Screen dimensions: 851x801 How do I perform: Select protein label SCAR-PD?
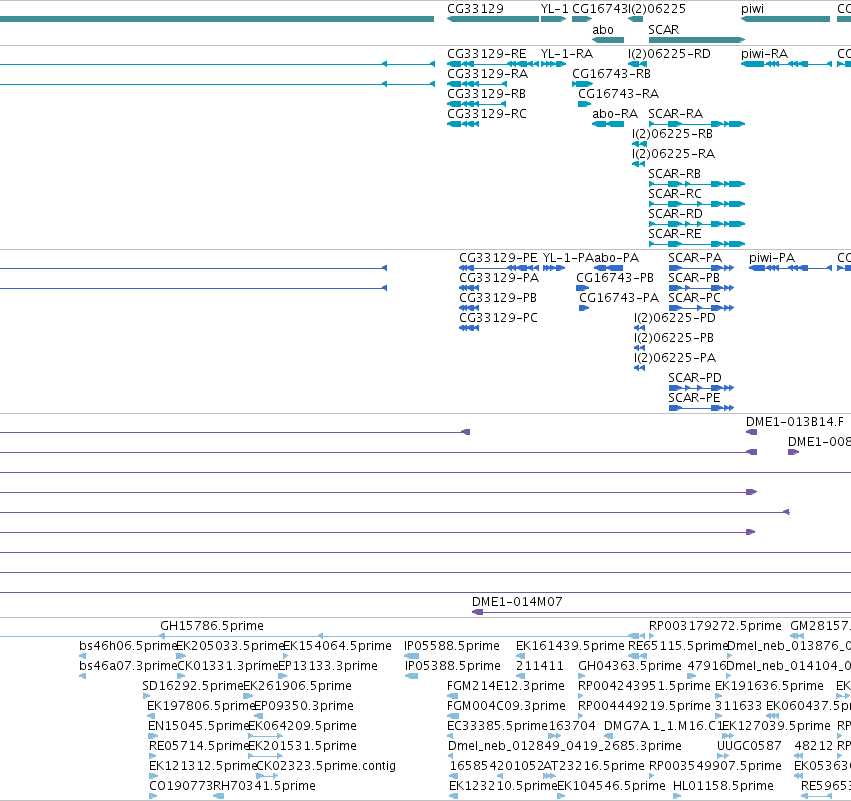point(695,378)
